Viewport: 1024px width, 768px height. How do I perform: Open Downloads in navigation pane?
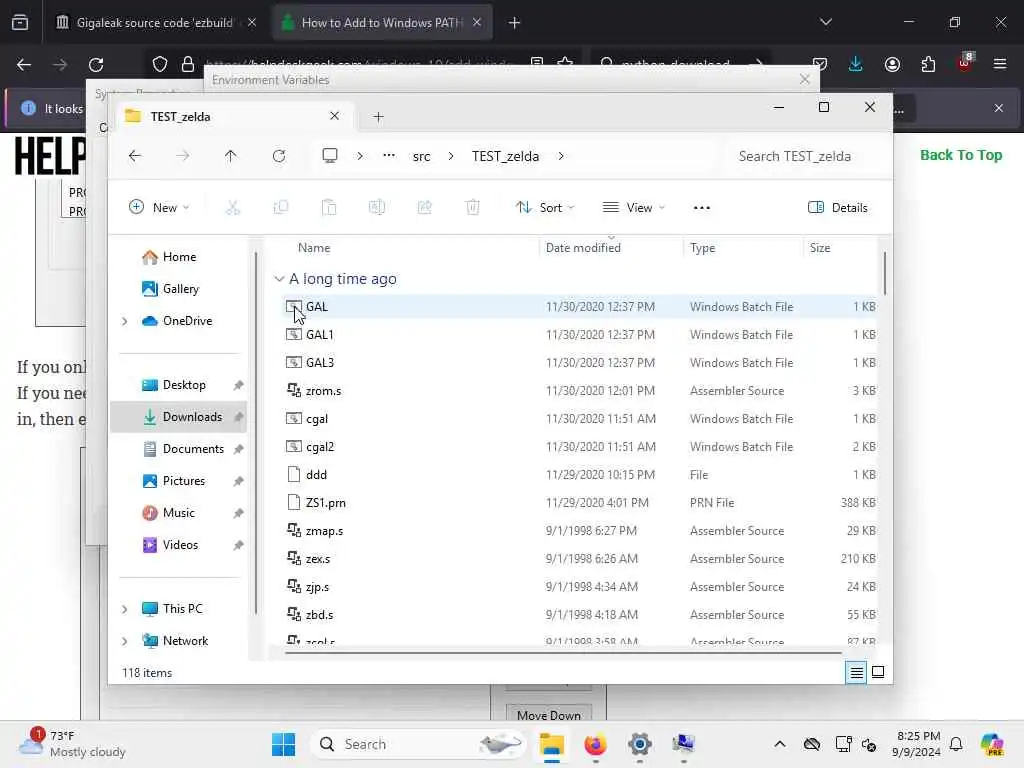point(178,417)
